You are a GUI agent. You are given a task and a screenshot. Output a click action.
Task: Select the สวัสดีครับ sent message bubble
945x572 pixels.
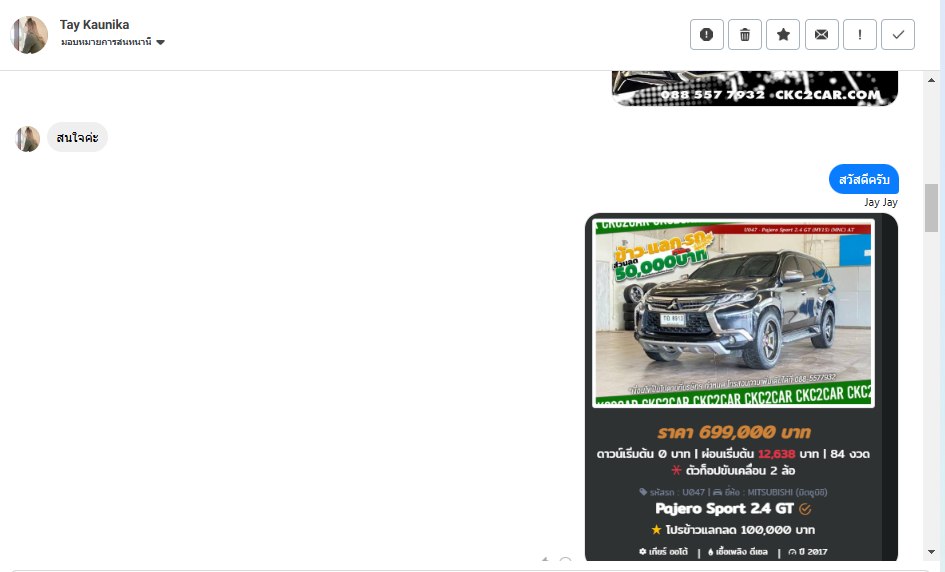tap(864, 179)
